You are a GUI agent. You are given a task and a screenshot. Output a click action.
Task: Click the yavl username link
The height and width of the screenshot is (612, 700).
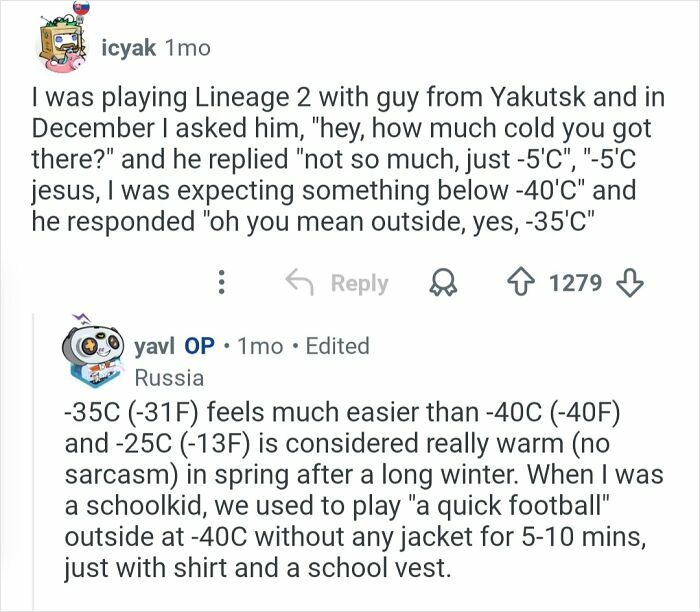(153, 346)
